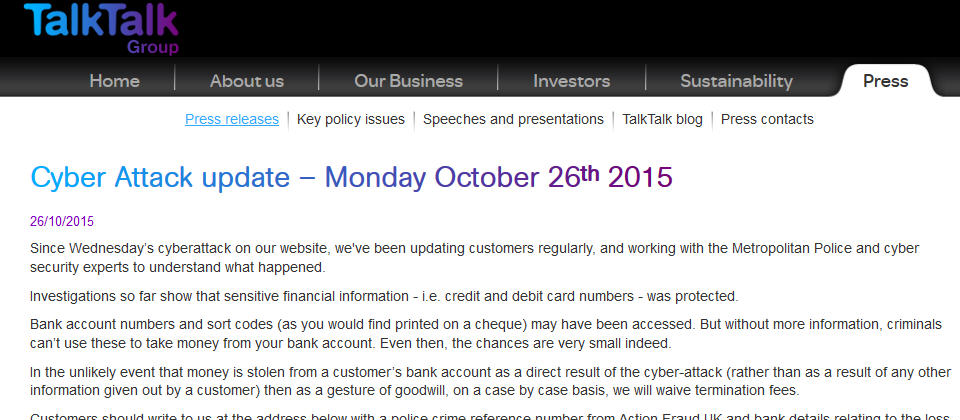The image size is (960, 420).
Task: Click the 26/10/2015 date stamp
Action: click(62, 221)
